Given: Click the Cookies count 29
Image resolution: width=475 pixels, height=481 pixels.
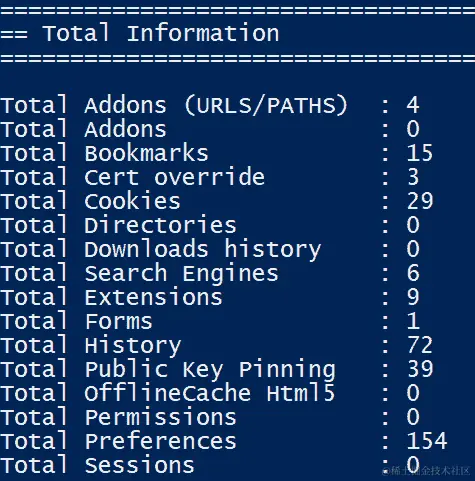Looking at the screenshot, I should pyautogui.click(x=420, y=201).
